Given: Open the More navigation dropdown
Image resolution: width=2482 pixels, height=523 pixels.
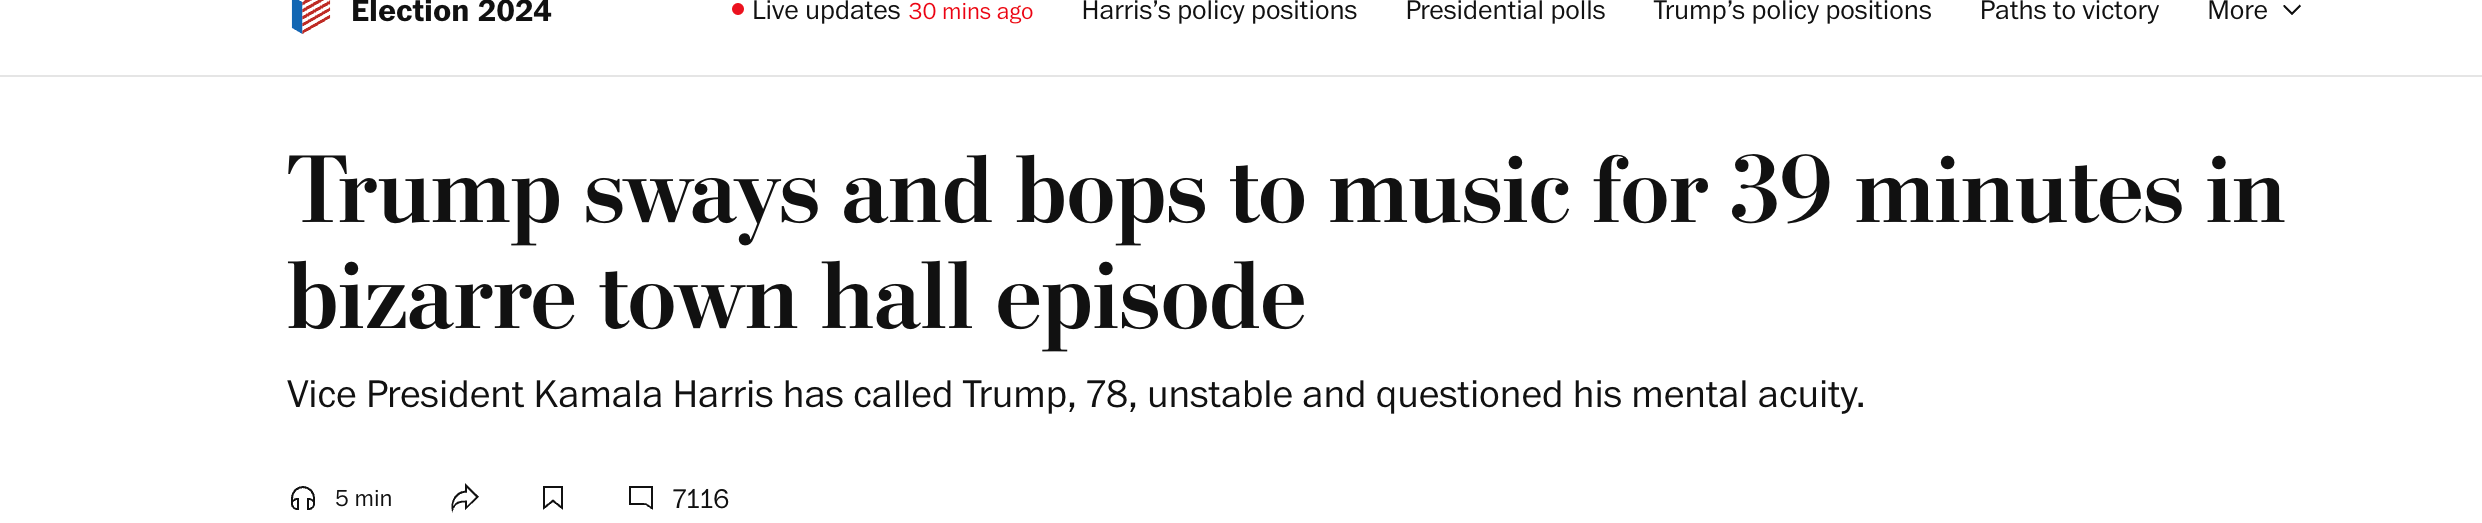Looking at the screenshot, I should tap(2254, 11).
